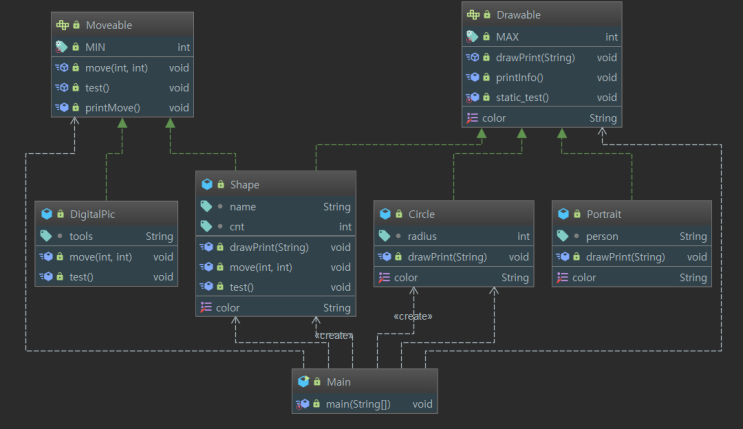Click the Portrait class icon

[563, 214]
